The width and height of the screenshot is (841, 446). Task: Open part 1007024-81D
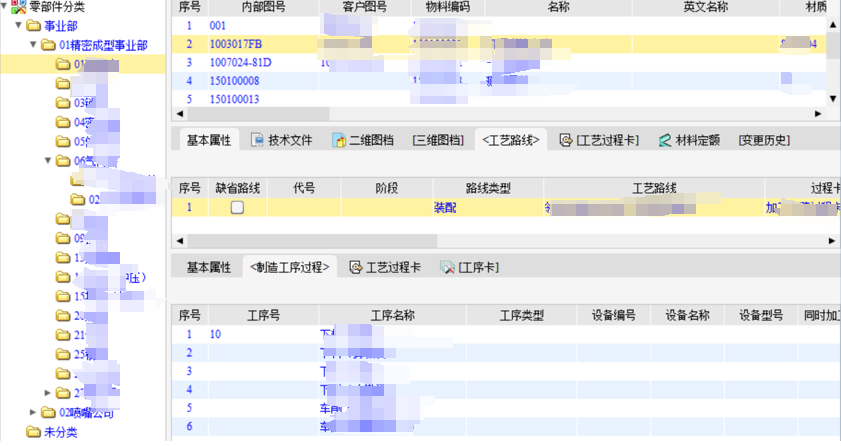[240, 62]
